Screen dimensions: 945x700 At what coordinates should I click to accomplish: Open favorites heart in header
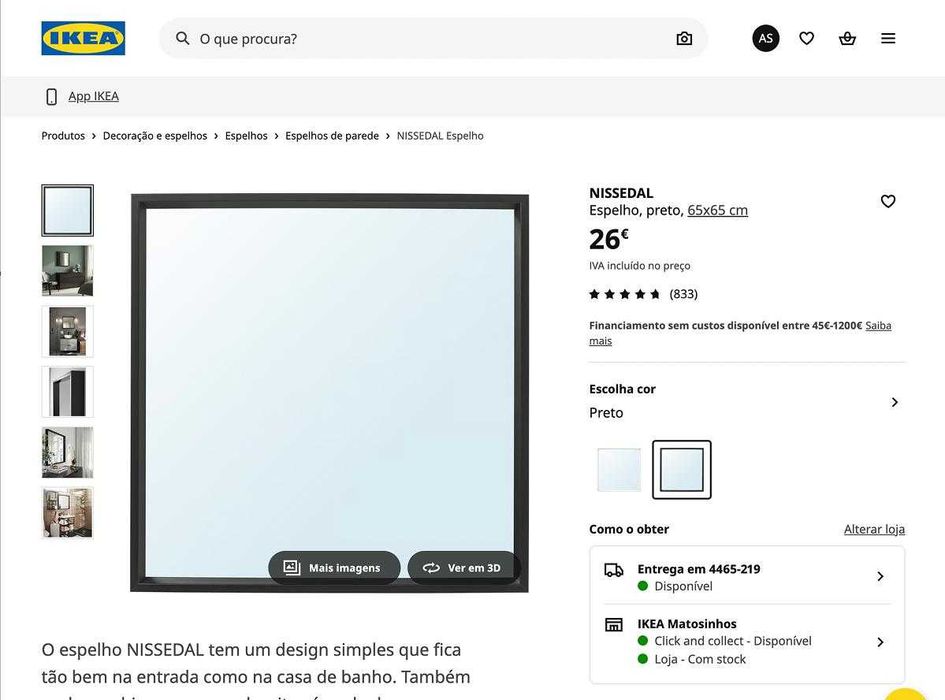[x=806, y=38]
